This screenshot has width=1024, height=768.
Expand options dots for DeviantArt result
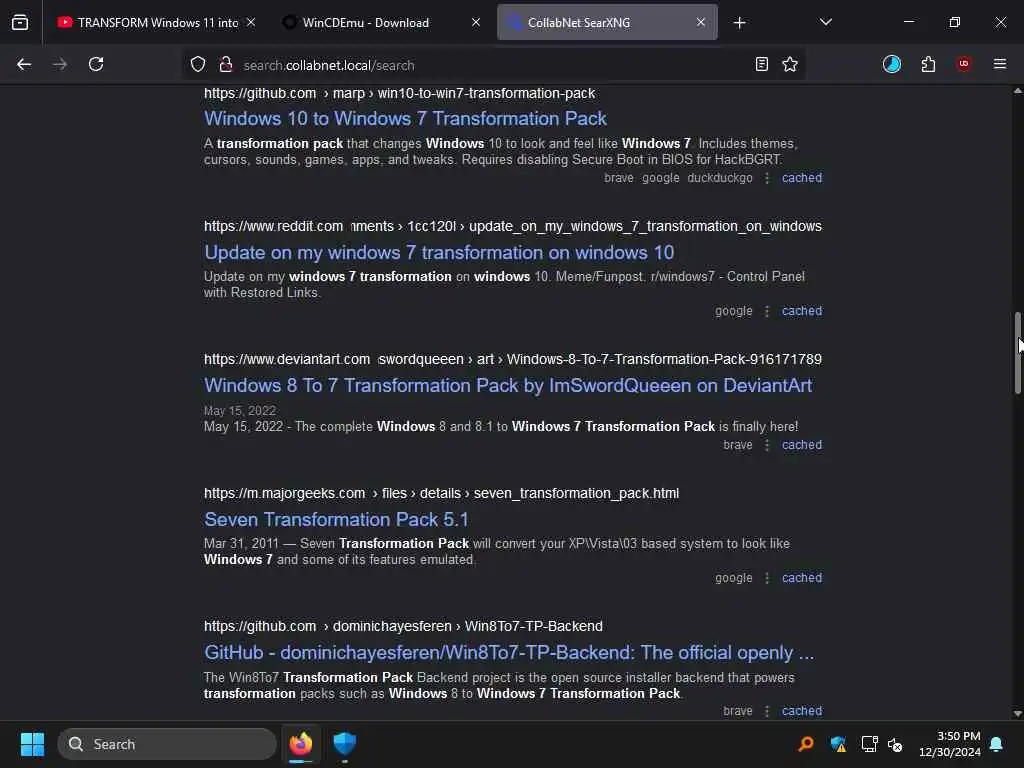[x=767, y=445]
